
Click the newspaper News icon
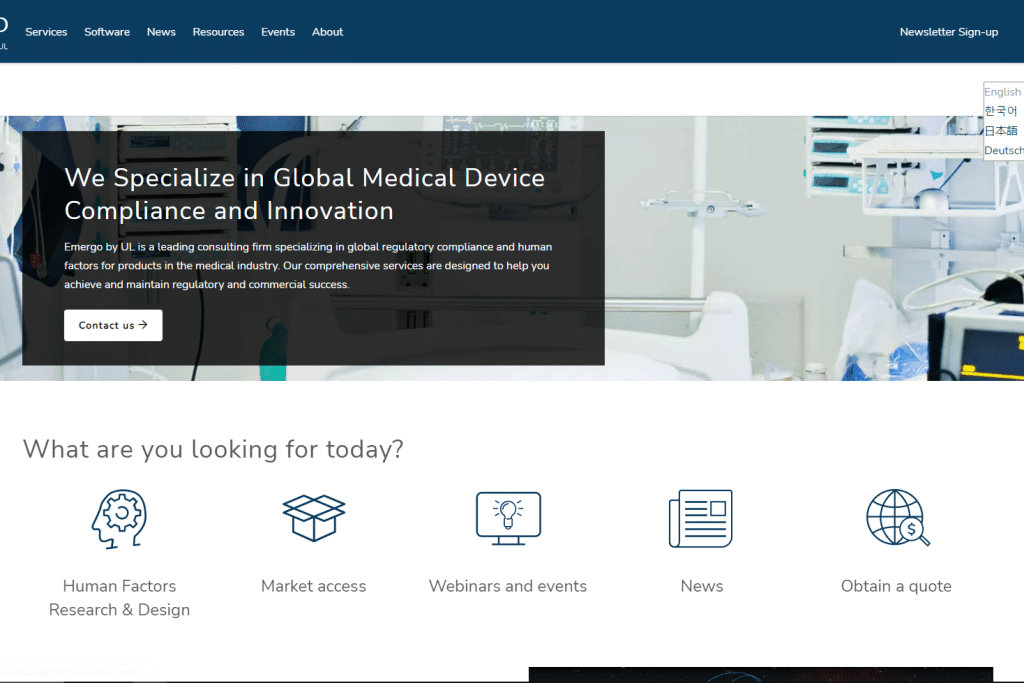[701, 518]
